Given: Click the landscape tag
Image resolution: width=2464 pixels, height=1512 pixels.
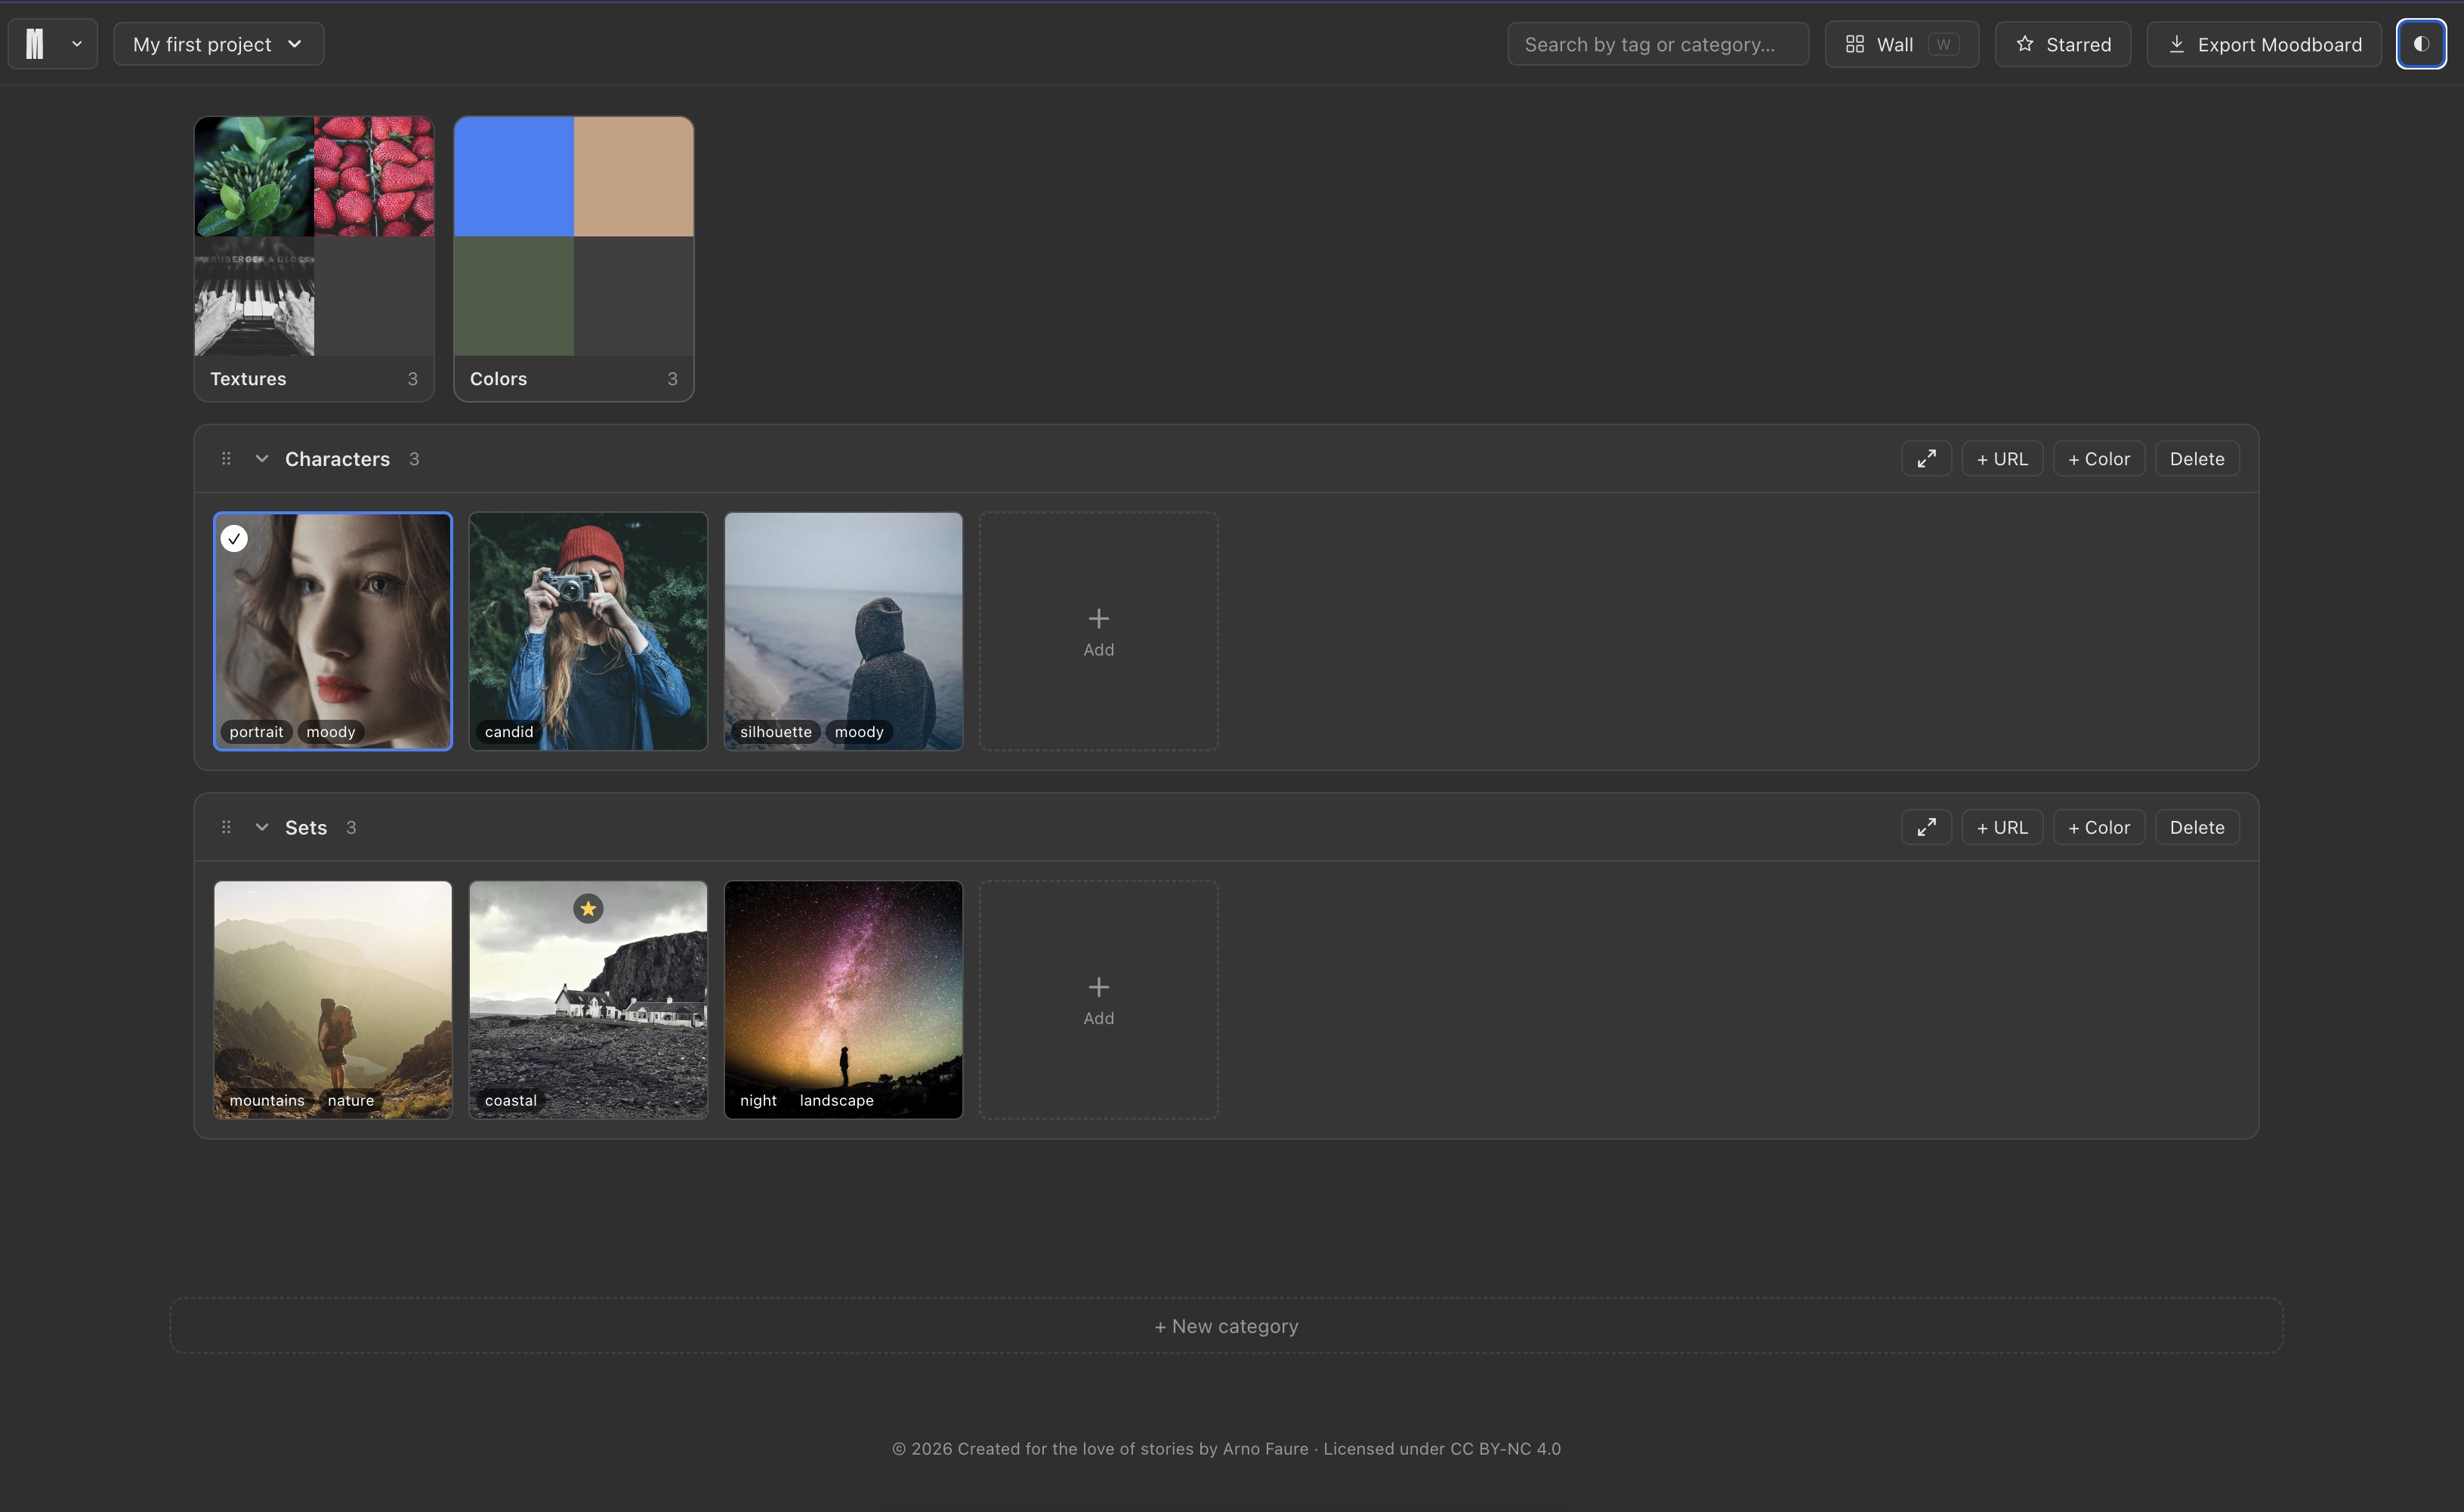Looking at the screenshot, I should [836, 1100].
